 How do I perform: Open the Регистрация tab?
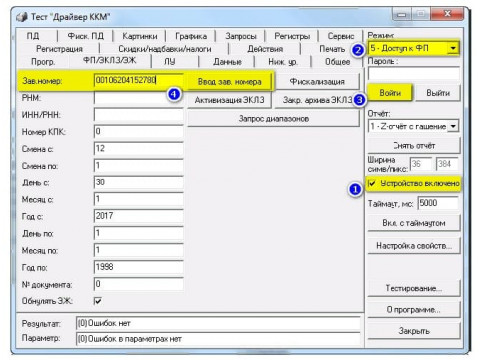[x=59, y=49]
